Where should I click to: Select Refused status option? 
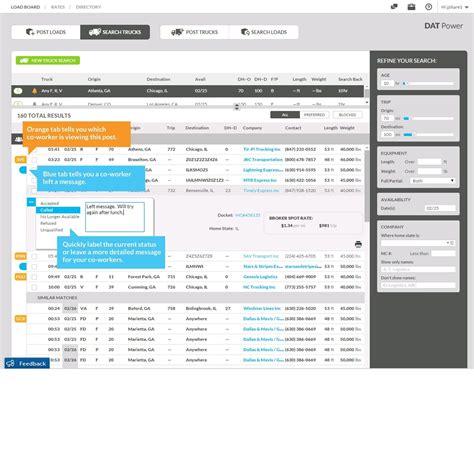tap(48, 223)
